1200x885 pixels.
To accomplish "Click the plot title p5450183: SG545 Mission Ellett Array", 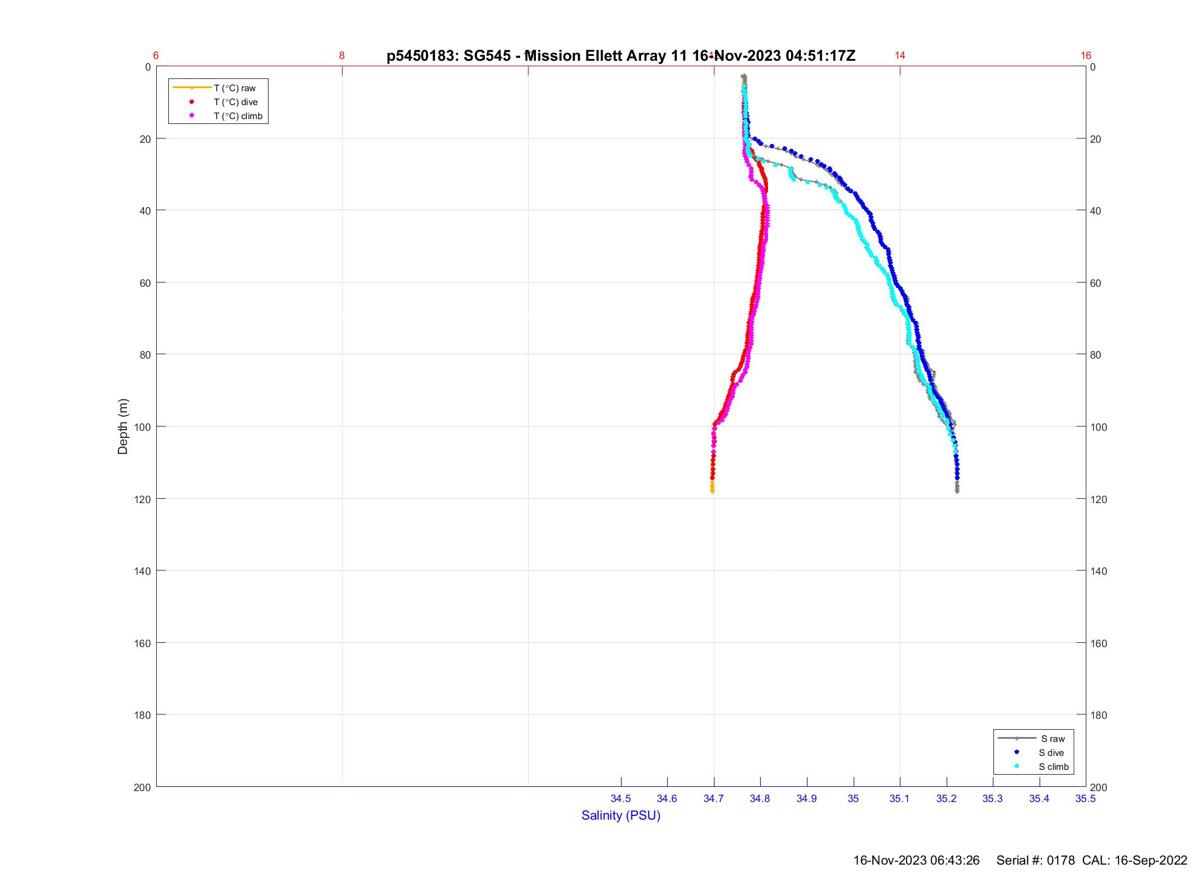I will tap(621, 56).
